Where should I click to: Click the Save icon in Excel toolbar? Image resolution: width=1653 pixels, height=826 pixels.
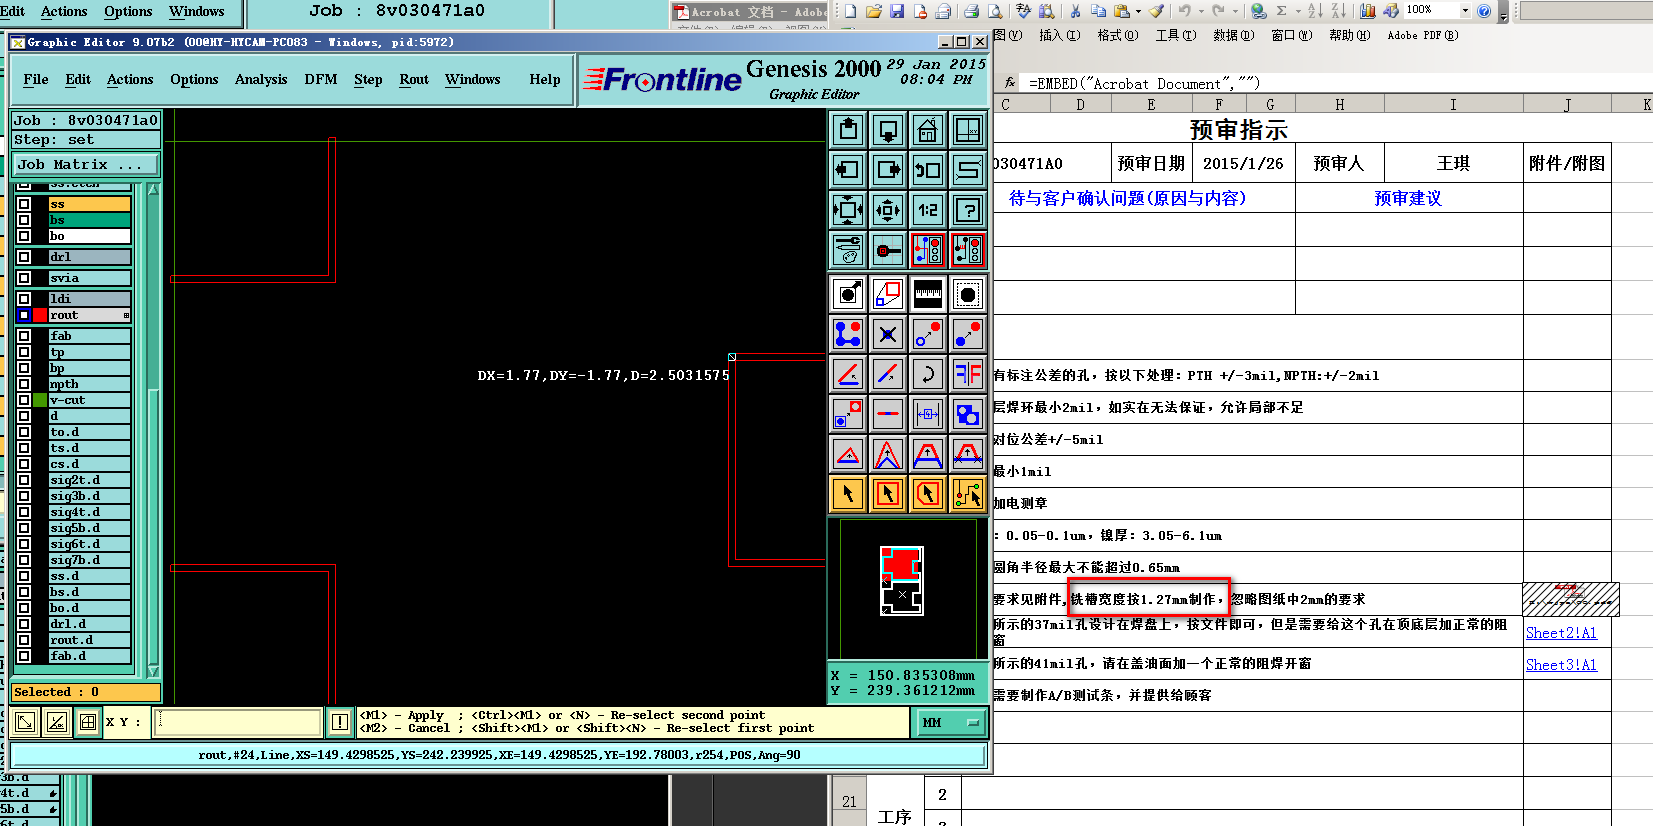(897, 11)
